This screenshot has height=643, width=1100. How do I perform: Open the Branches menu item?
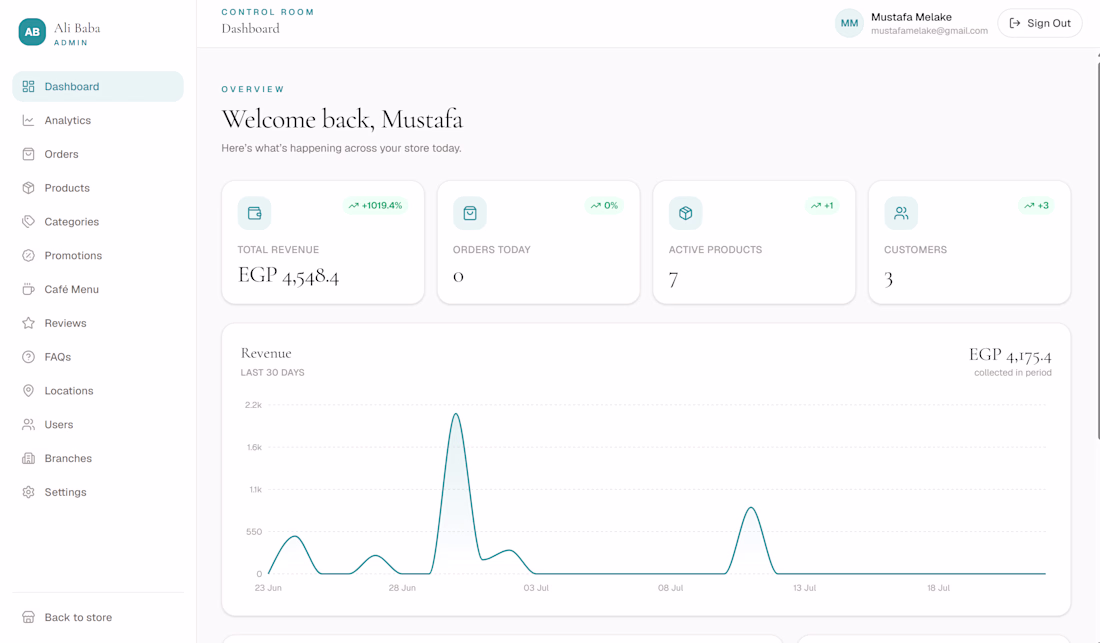coord(98,459)
